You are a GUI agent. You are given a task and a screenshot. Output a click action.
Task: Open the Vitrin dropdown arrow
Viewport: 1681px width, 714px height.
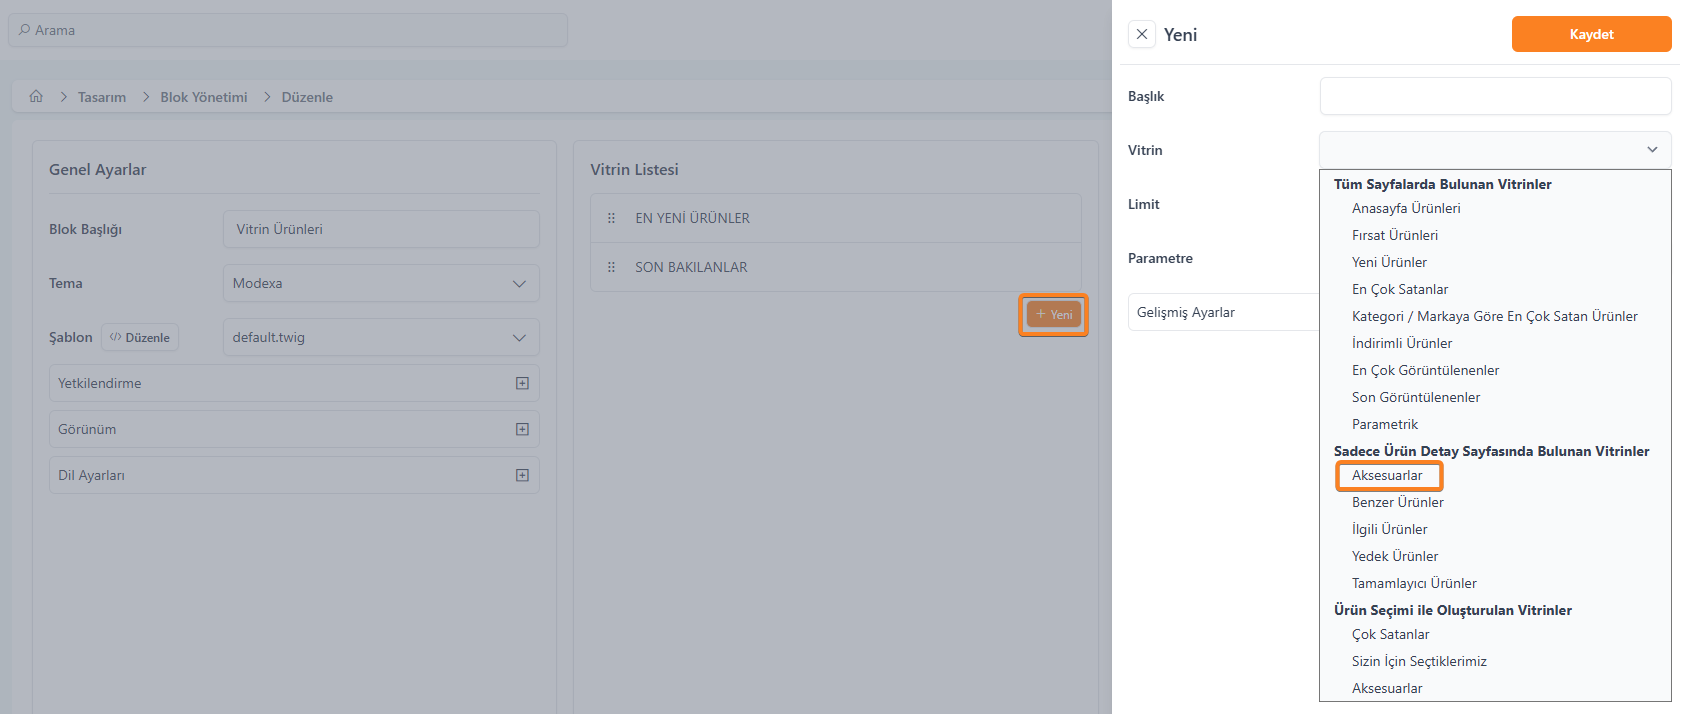pyautogui.click(x=1652, y=150)
